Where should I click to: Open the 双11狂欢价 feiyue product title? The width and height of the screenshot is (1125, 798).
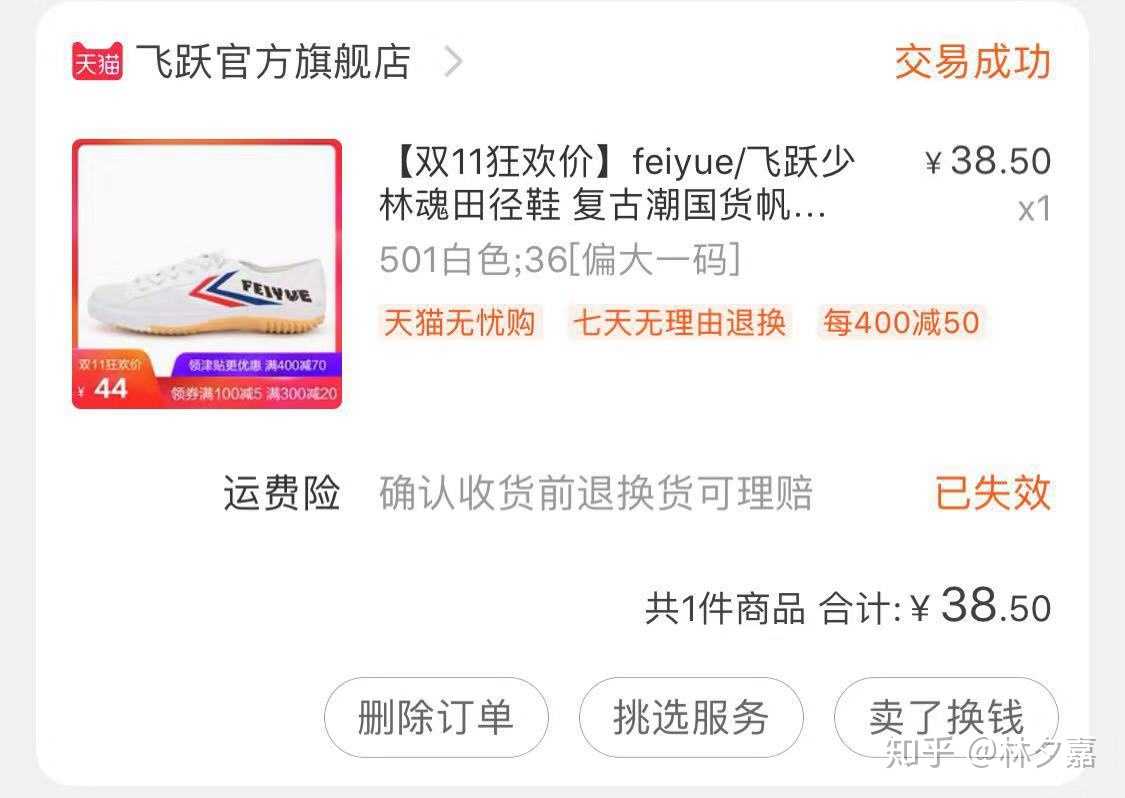click(616, 184)
